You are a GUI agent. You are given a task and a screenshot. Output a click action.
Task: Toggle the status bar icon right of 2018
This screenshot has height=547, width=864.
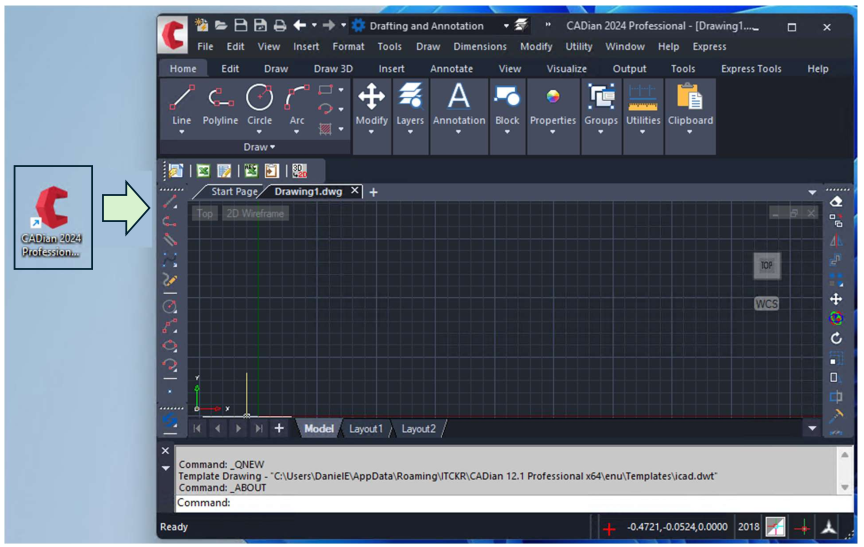[x=775, y=527]
